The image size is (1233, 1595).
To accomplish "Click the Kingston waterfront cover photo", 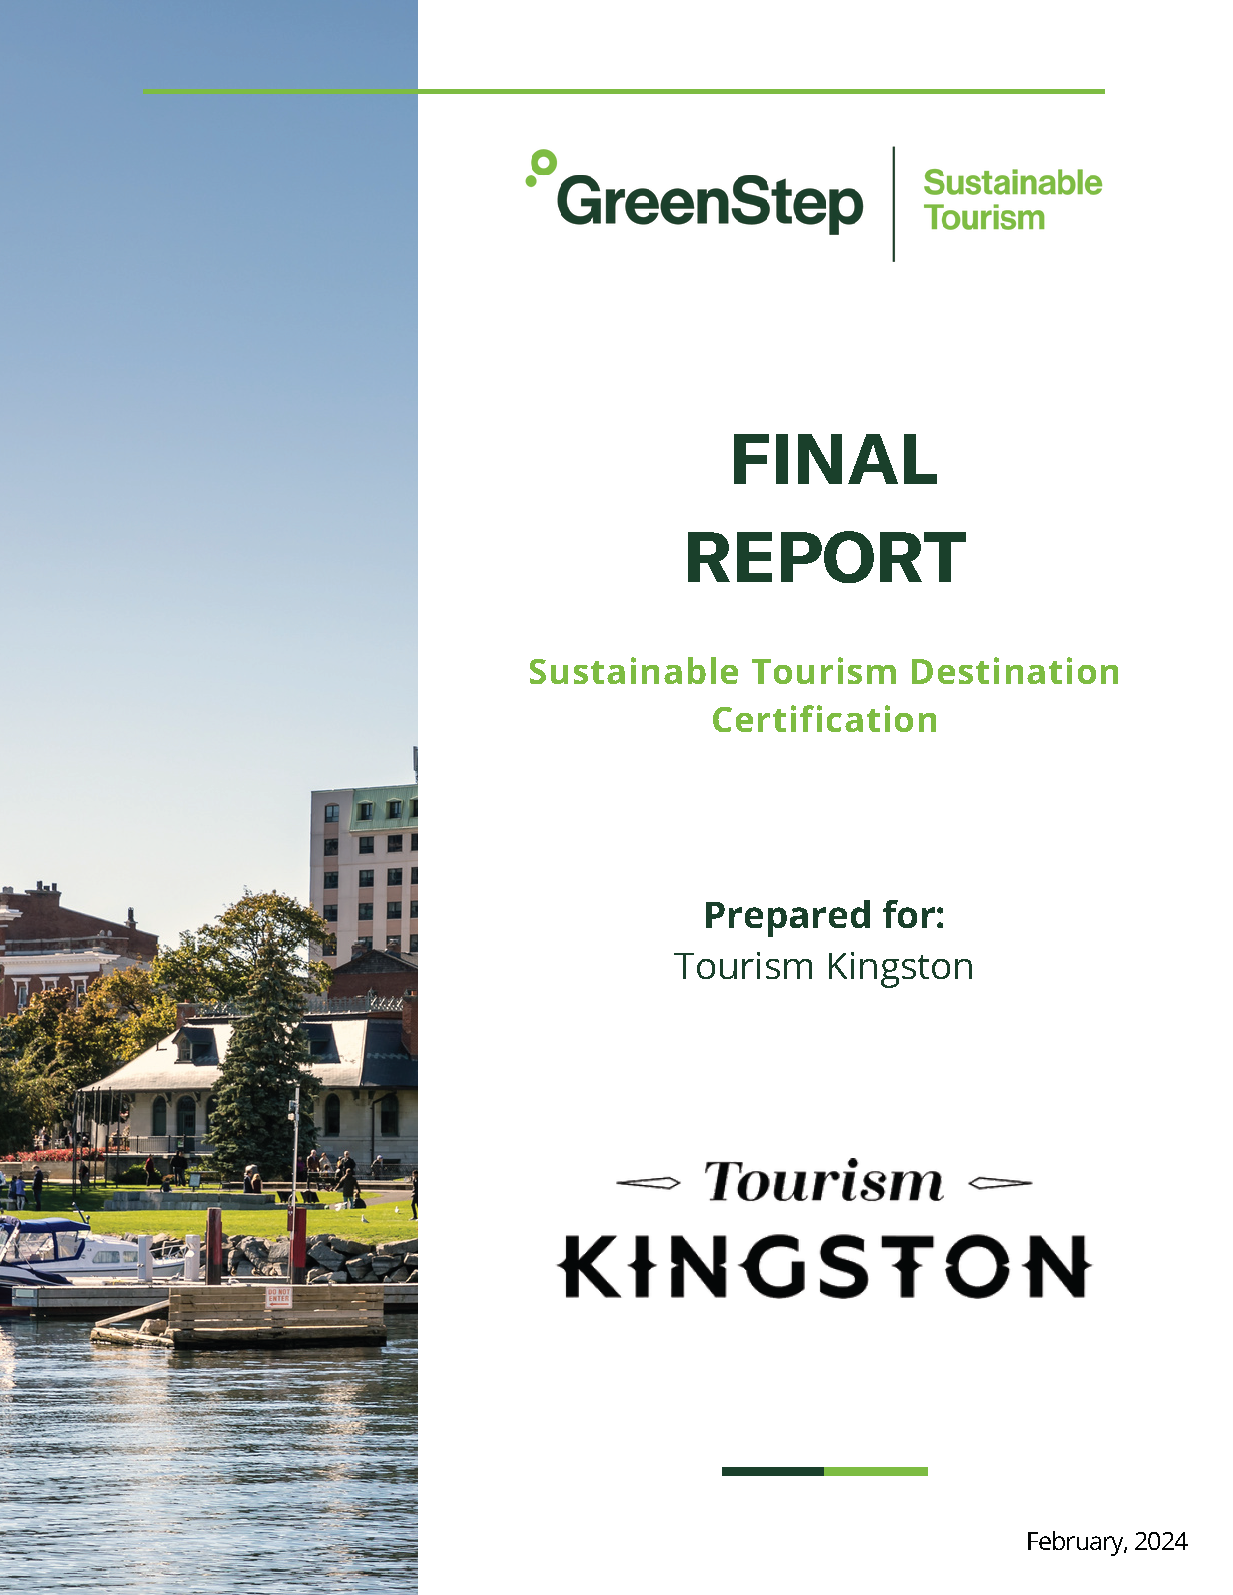I will [x=209, y=797].
